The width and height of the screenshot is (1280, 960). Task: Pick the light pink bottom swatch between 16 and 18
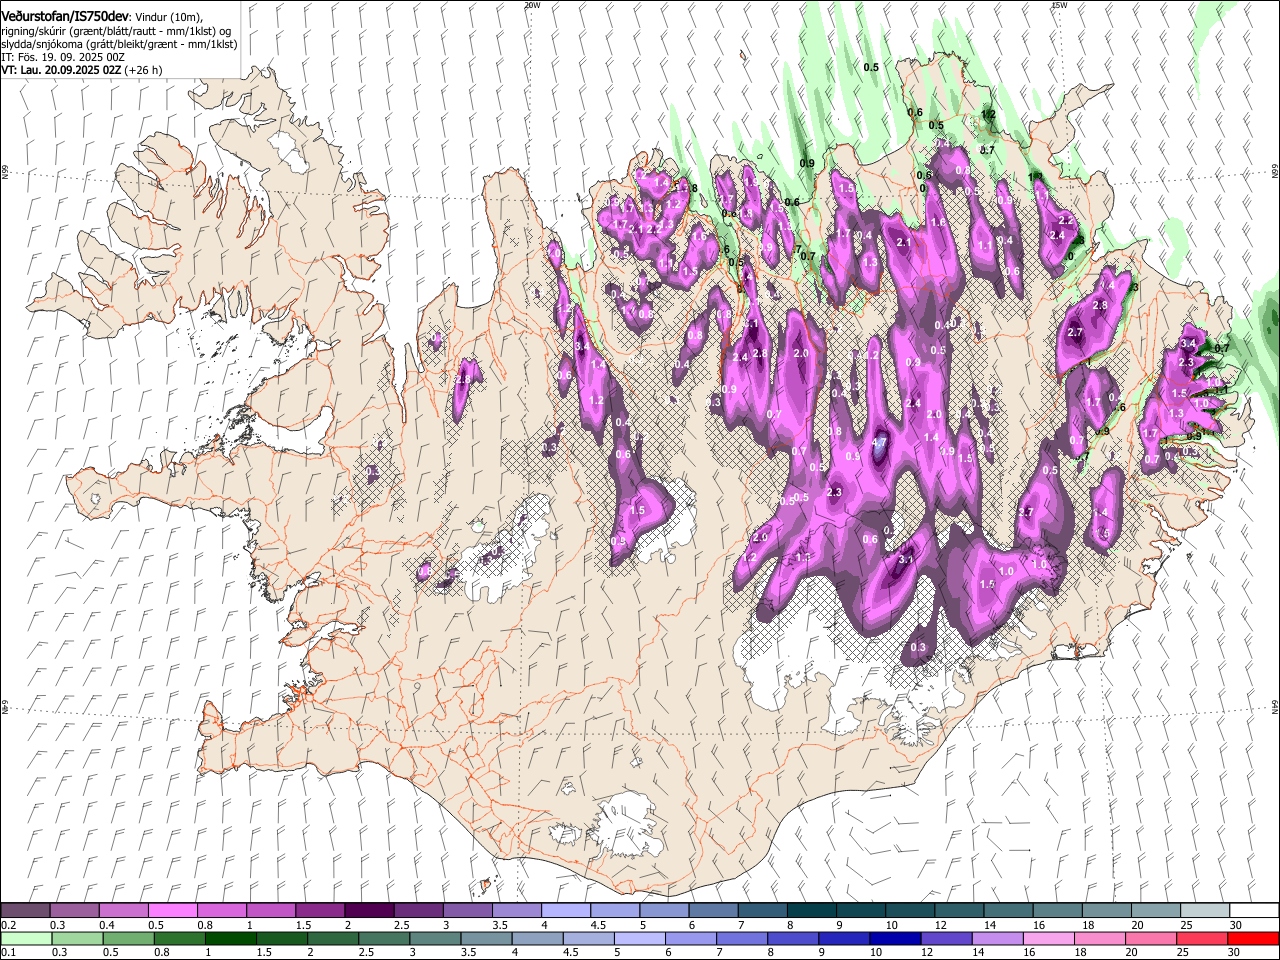point(1048,938)
